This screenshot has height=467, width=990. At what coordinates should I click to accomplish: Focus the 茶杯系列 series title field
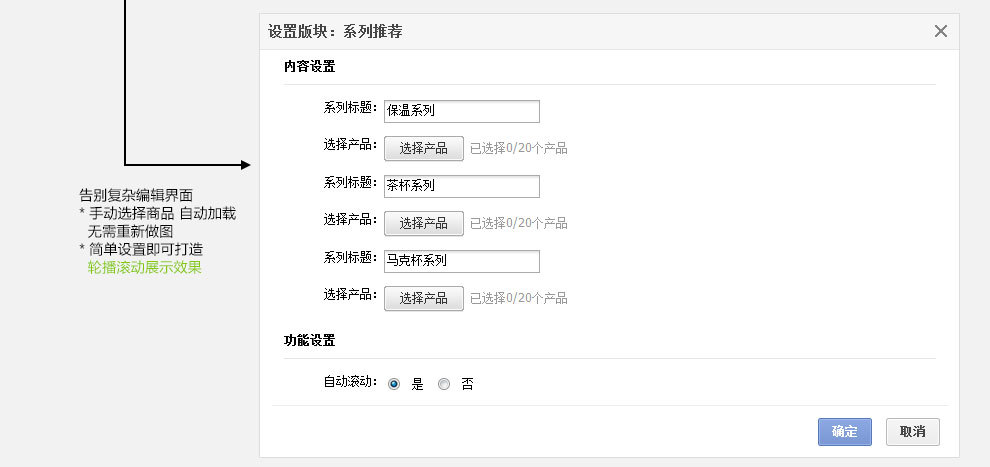[462, 186]
